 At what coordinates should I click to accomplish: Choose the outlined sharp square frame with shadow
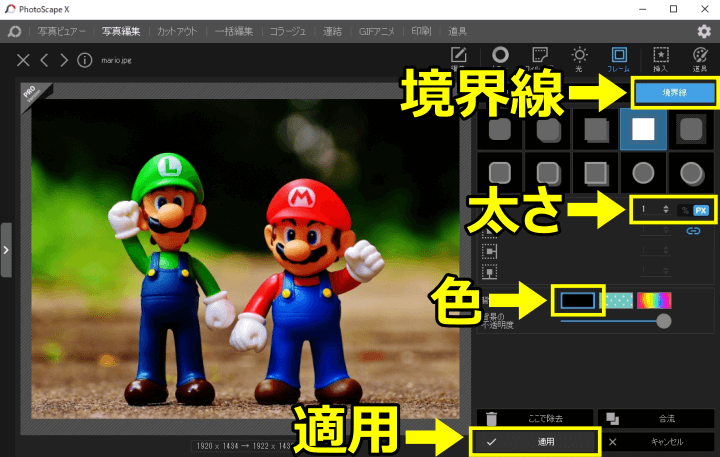tap(596, 173)
